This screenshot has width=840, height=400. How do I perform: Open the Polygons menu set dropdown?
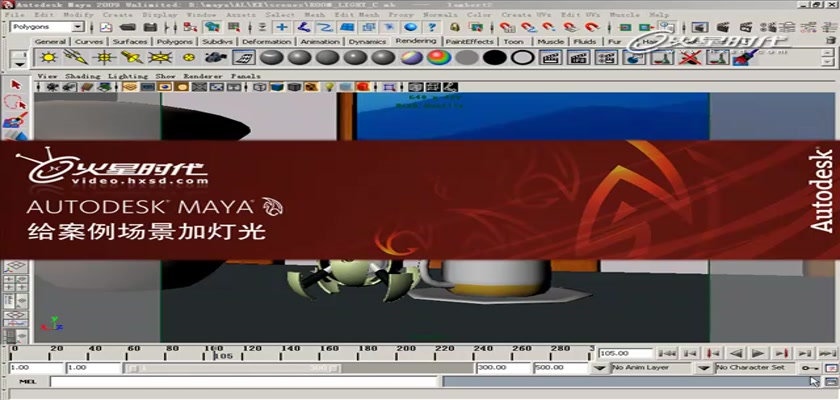coord(78,27)
